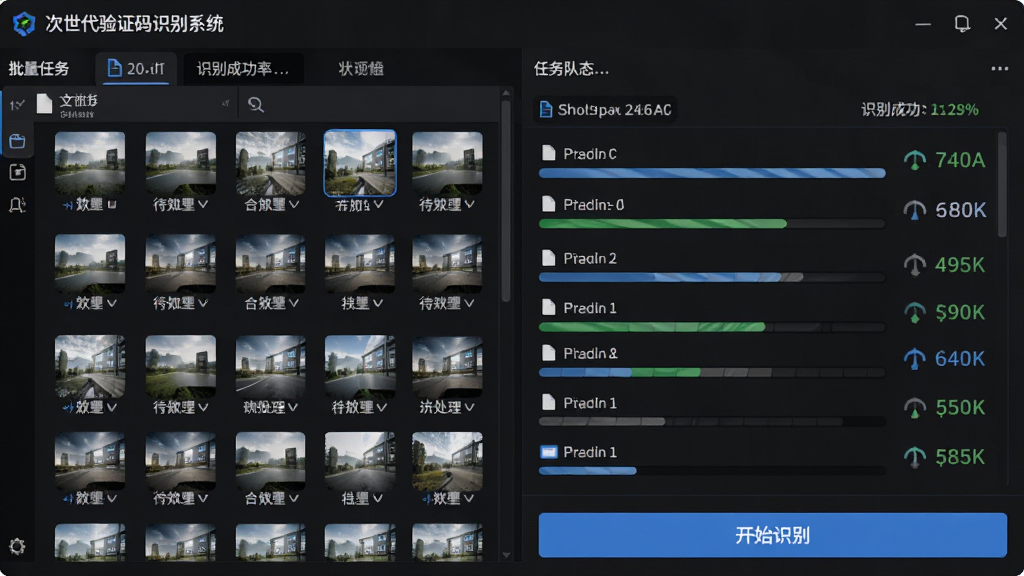Click the file icon of Pradln C row

pyautogui.click(x=549, y=153)
